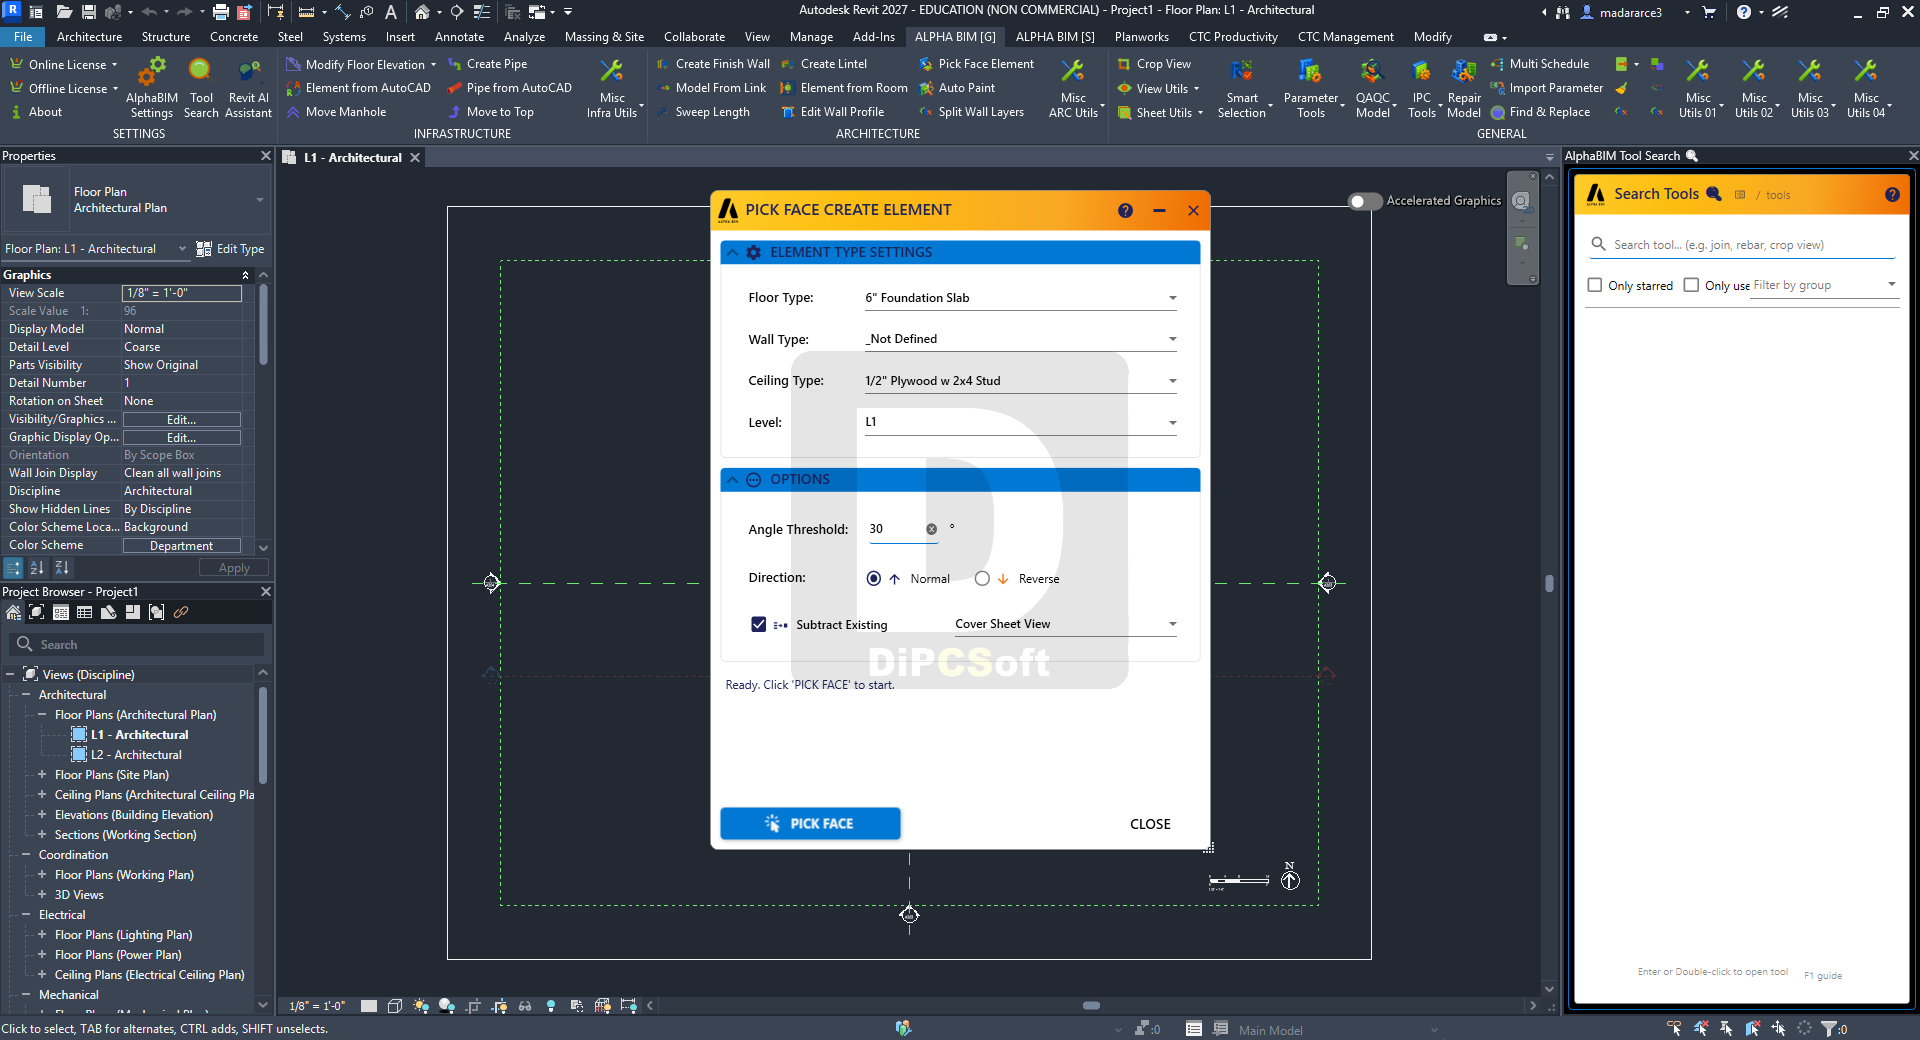This screenshot has height=1040, width=1920.
Task: Open the Collaborate ribbon tab
Action: click(694, 37)
